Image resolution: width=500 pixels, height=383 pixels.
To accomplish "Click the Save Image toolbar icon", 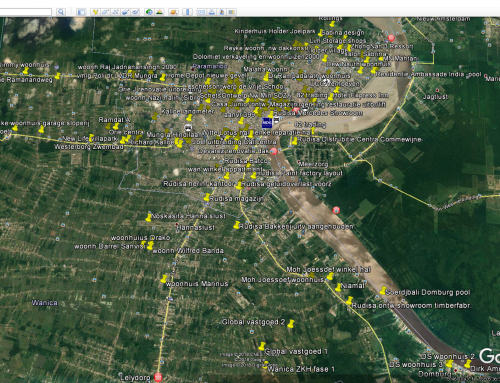I will tap(221, 12).
